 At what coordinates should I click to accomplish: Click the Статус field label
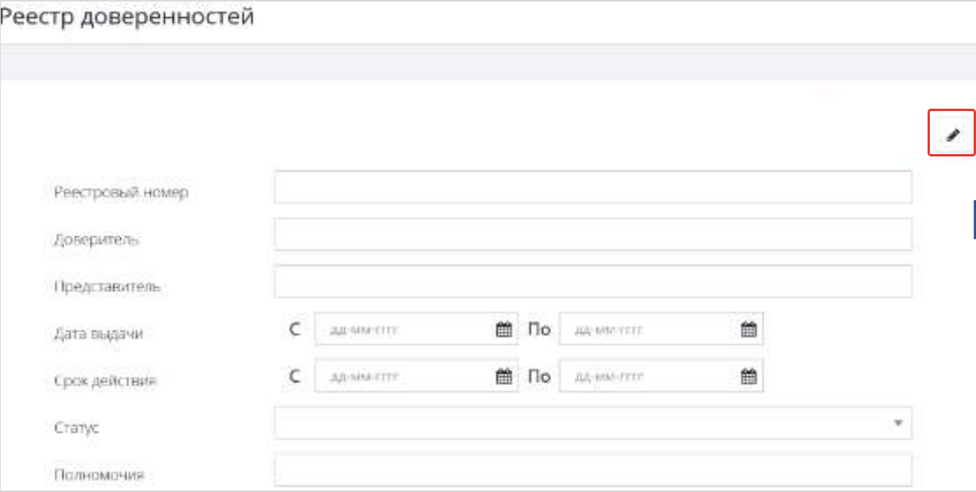click(x=76, y=428)
